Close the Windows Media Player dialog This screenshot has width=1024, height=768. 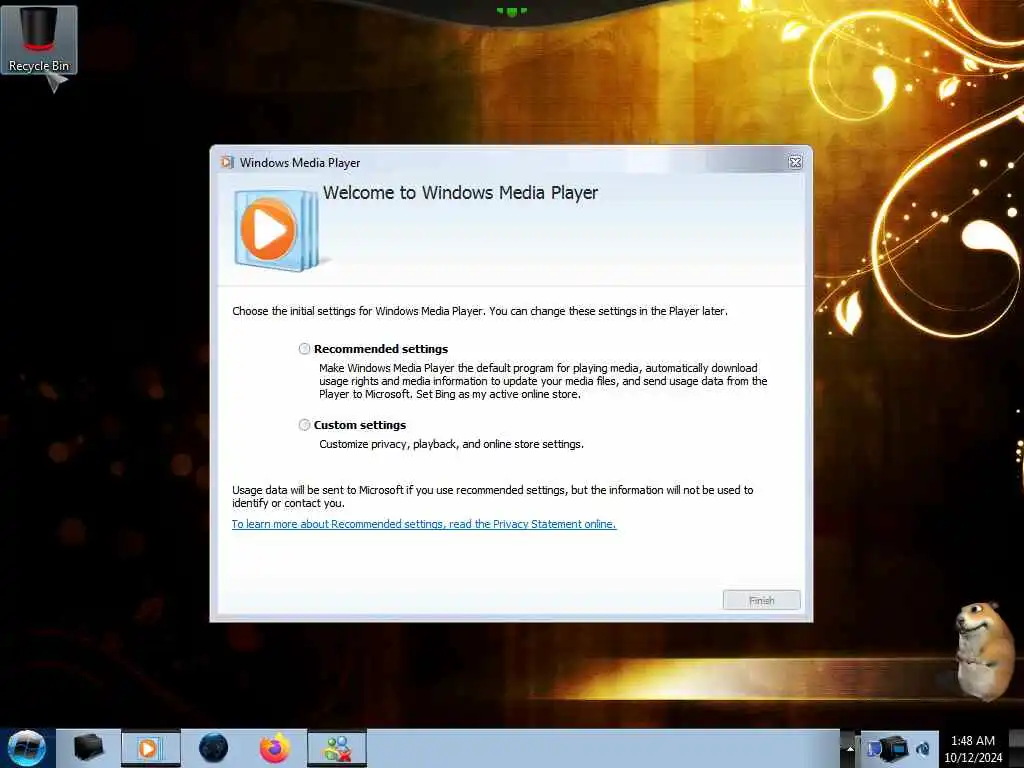(x=795, y=163)
